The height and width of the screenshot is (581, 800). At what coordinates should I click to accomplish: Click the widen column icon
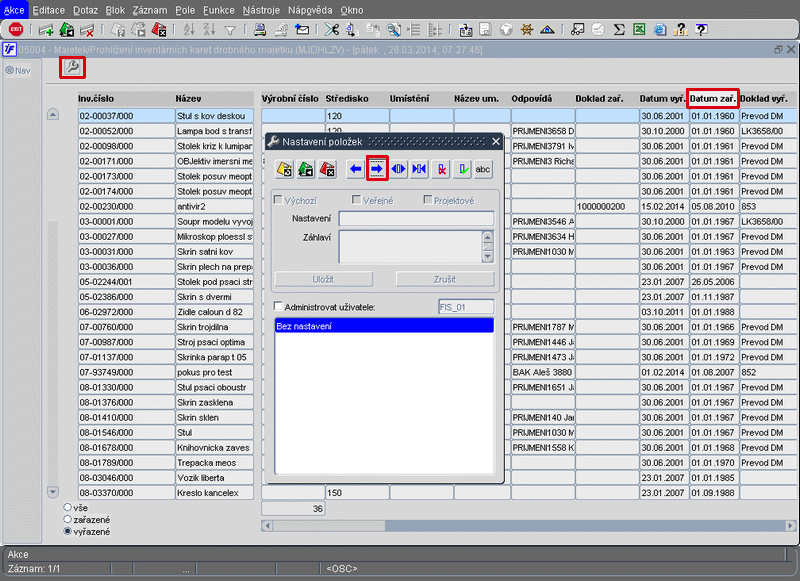(399, 169)
